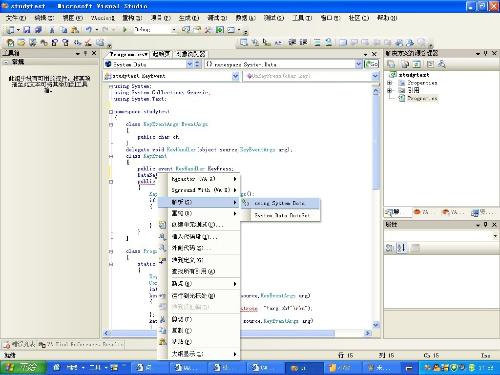Image resolution: width=500 pixels, height=375 pixels.
Task: Switch to the 对象浏览器 Object Browser tab
Action: [191, 54]
